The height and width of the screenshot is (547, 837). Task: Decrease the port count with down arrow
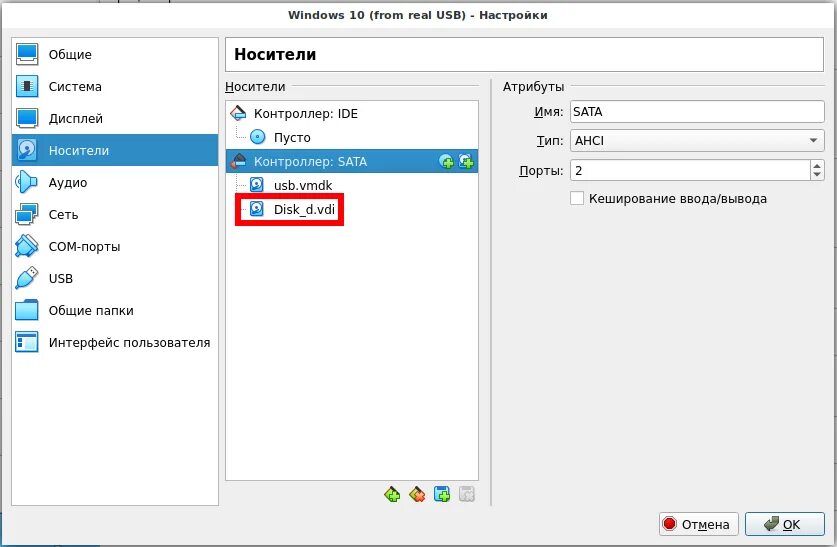817,176
